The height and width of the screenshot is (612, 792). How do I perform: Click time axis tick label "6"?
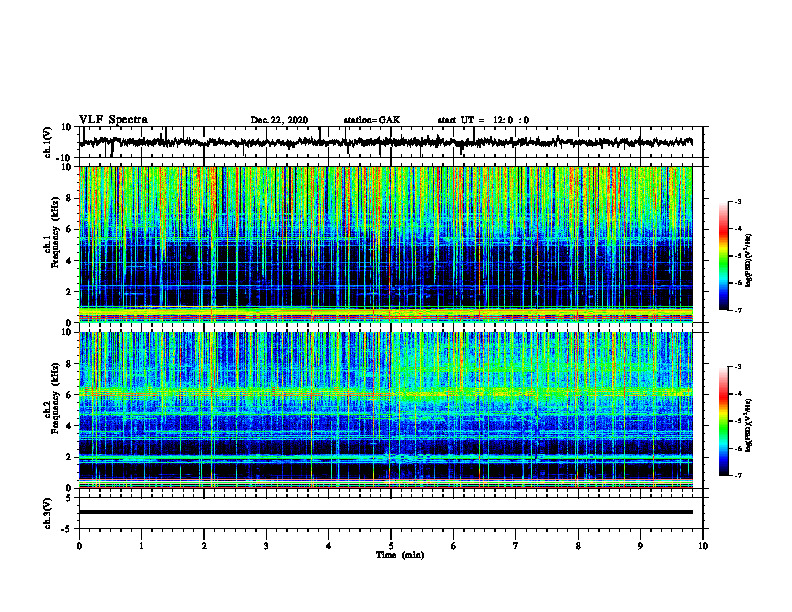pos(454,546)
